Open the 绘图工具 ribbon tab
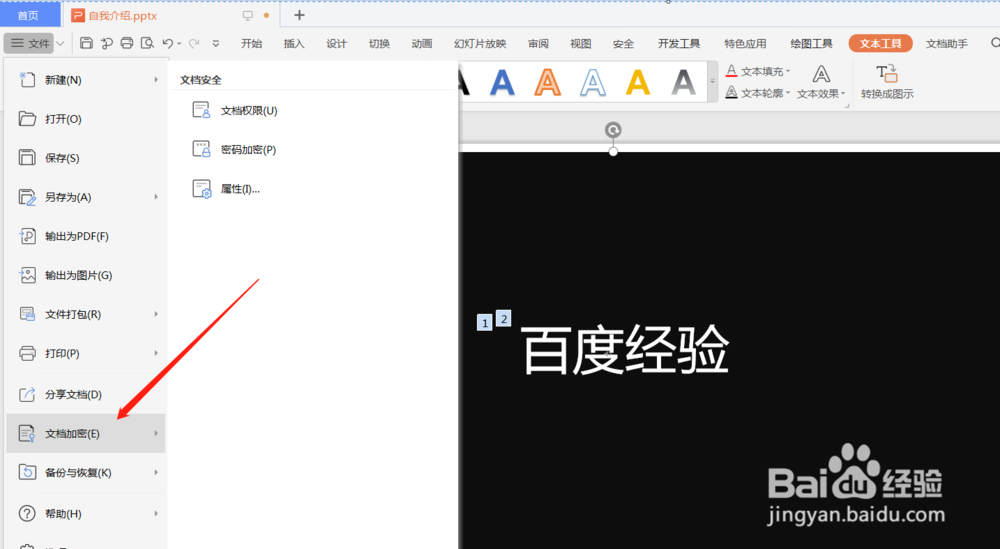 click(811, 43)
